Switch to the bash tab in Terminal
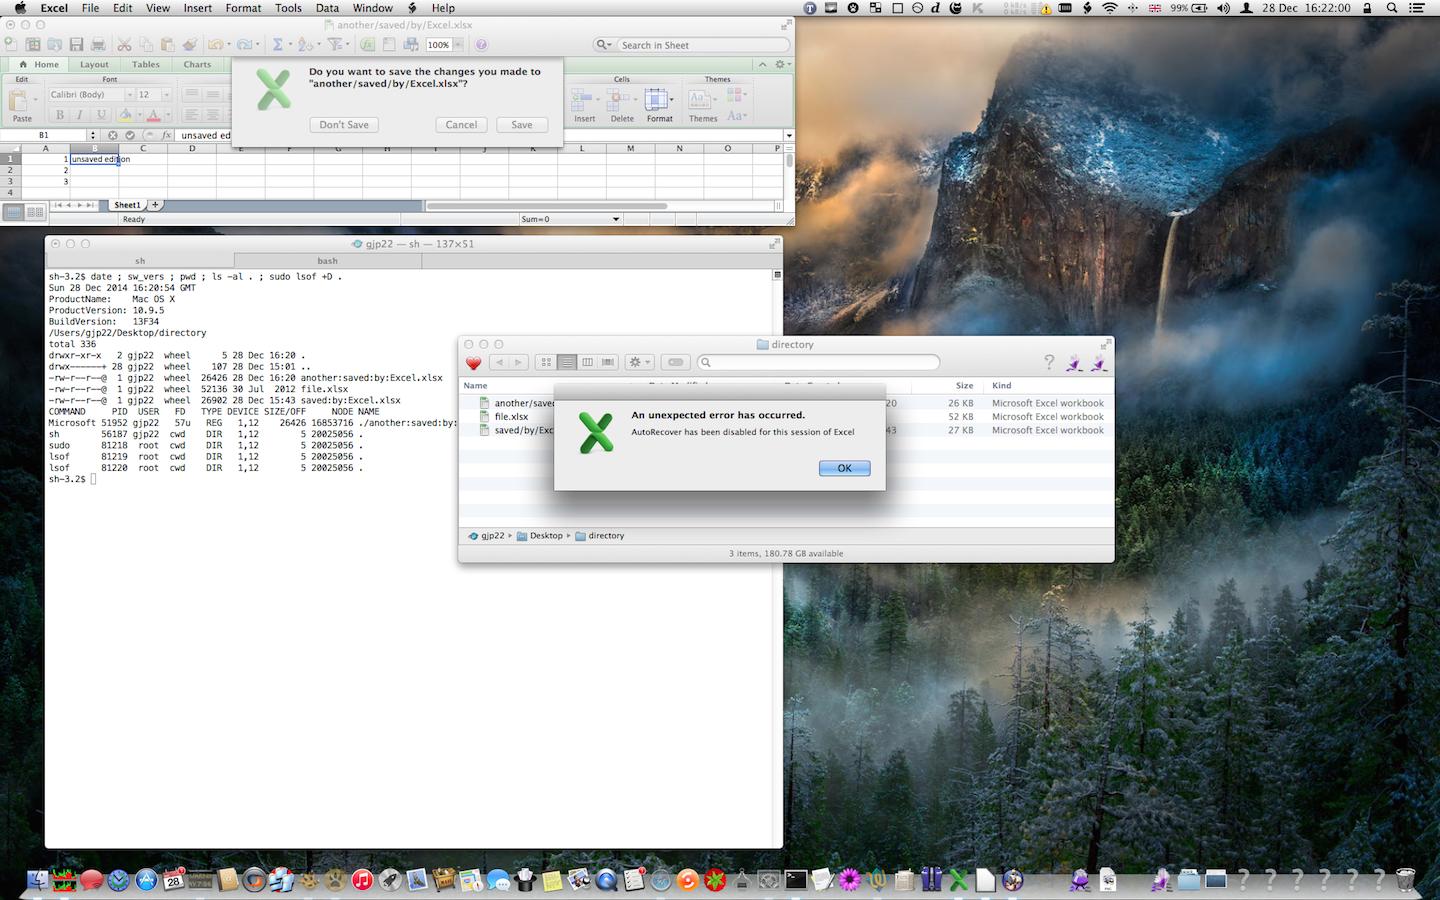1440x900 pixels. click(327, 261)
